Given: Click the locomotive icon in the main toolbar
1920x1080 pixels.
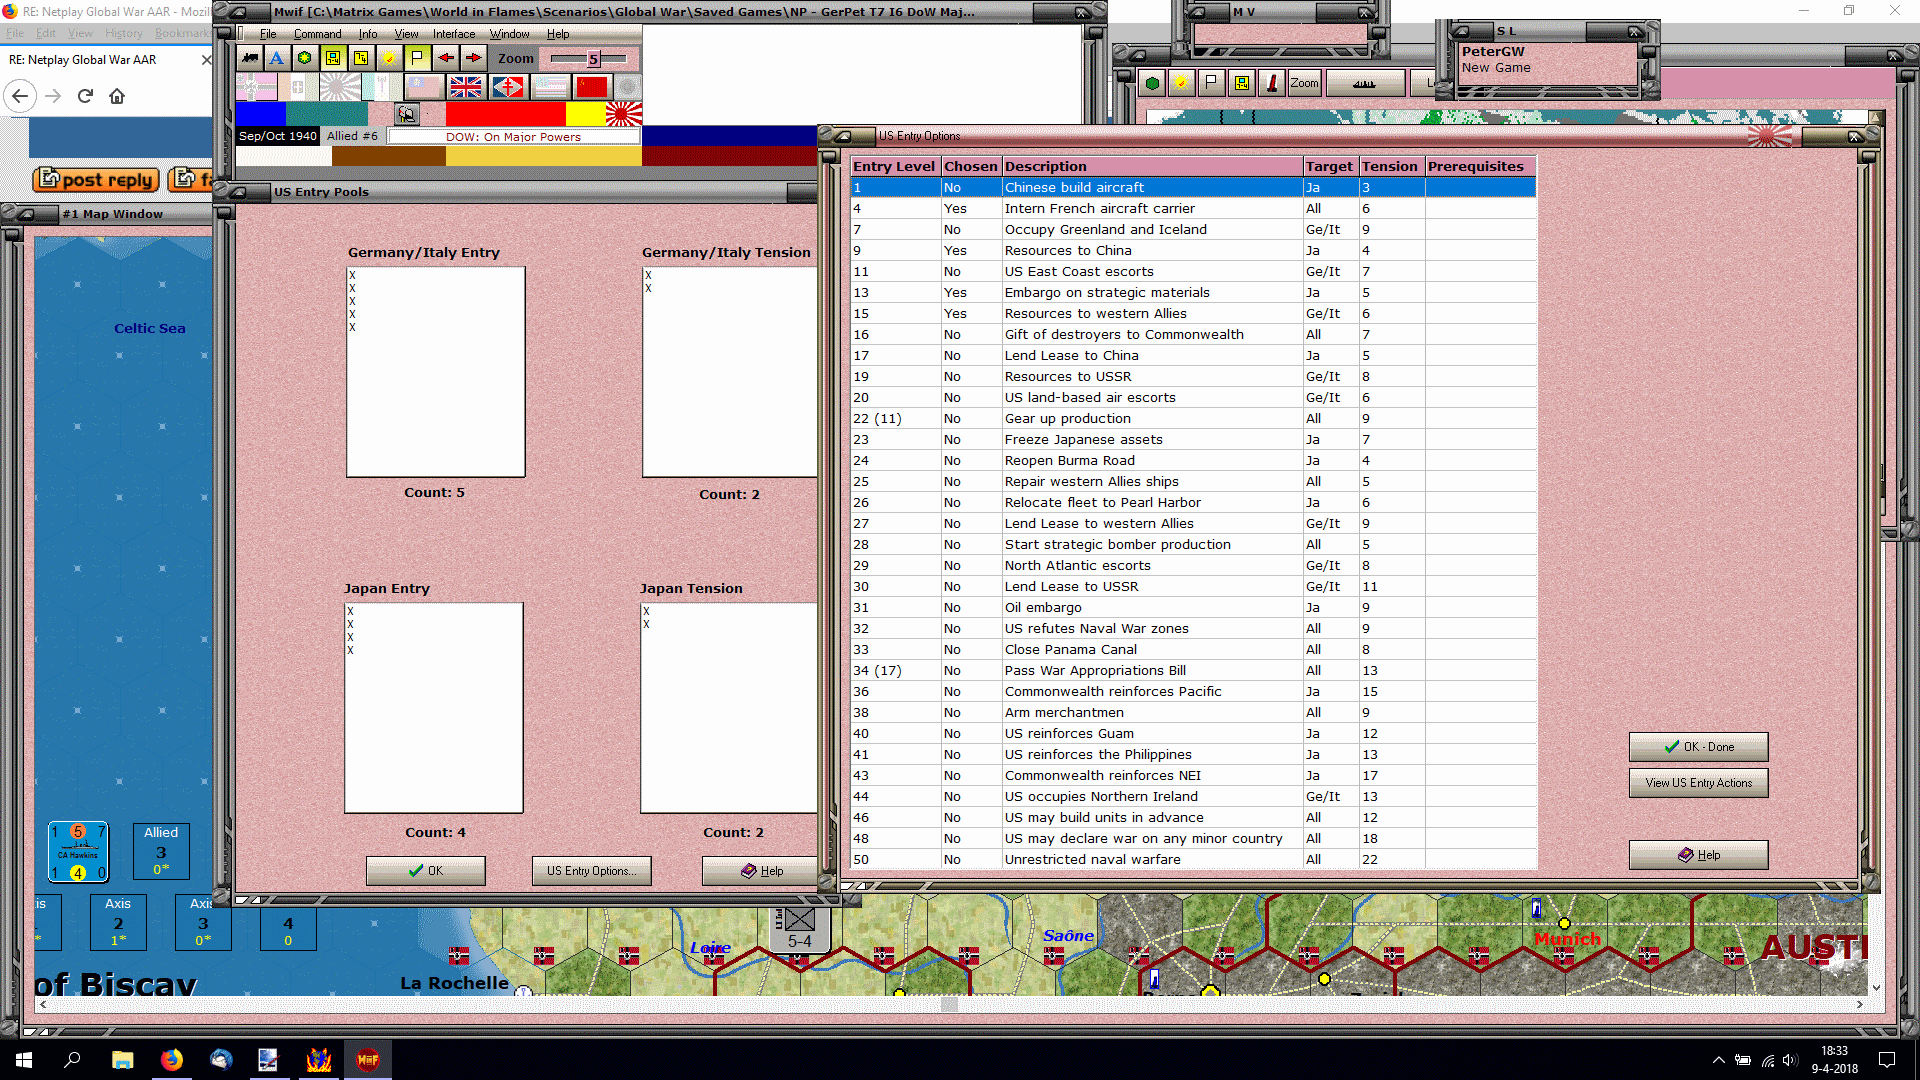Looking at the screenshot, I should click(x=249, y=58).
